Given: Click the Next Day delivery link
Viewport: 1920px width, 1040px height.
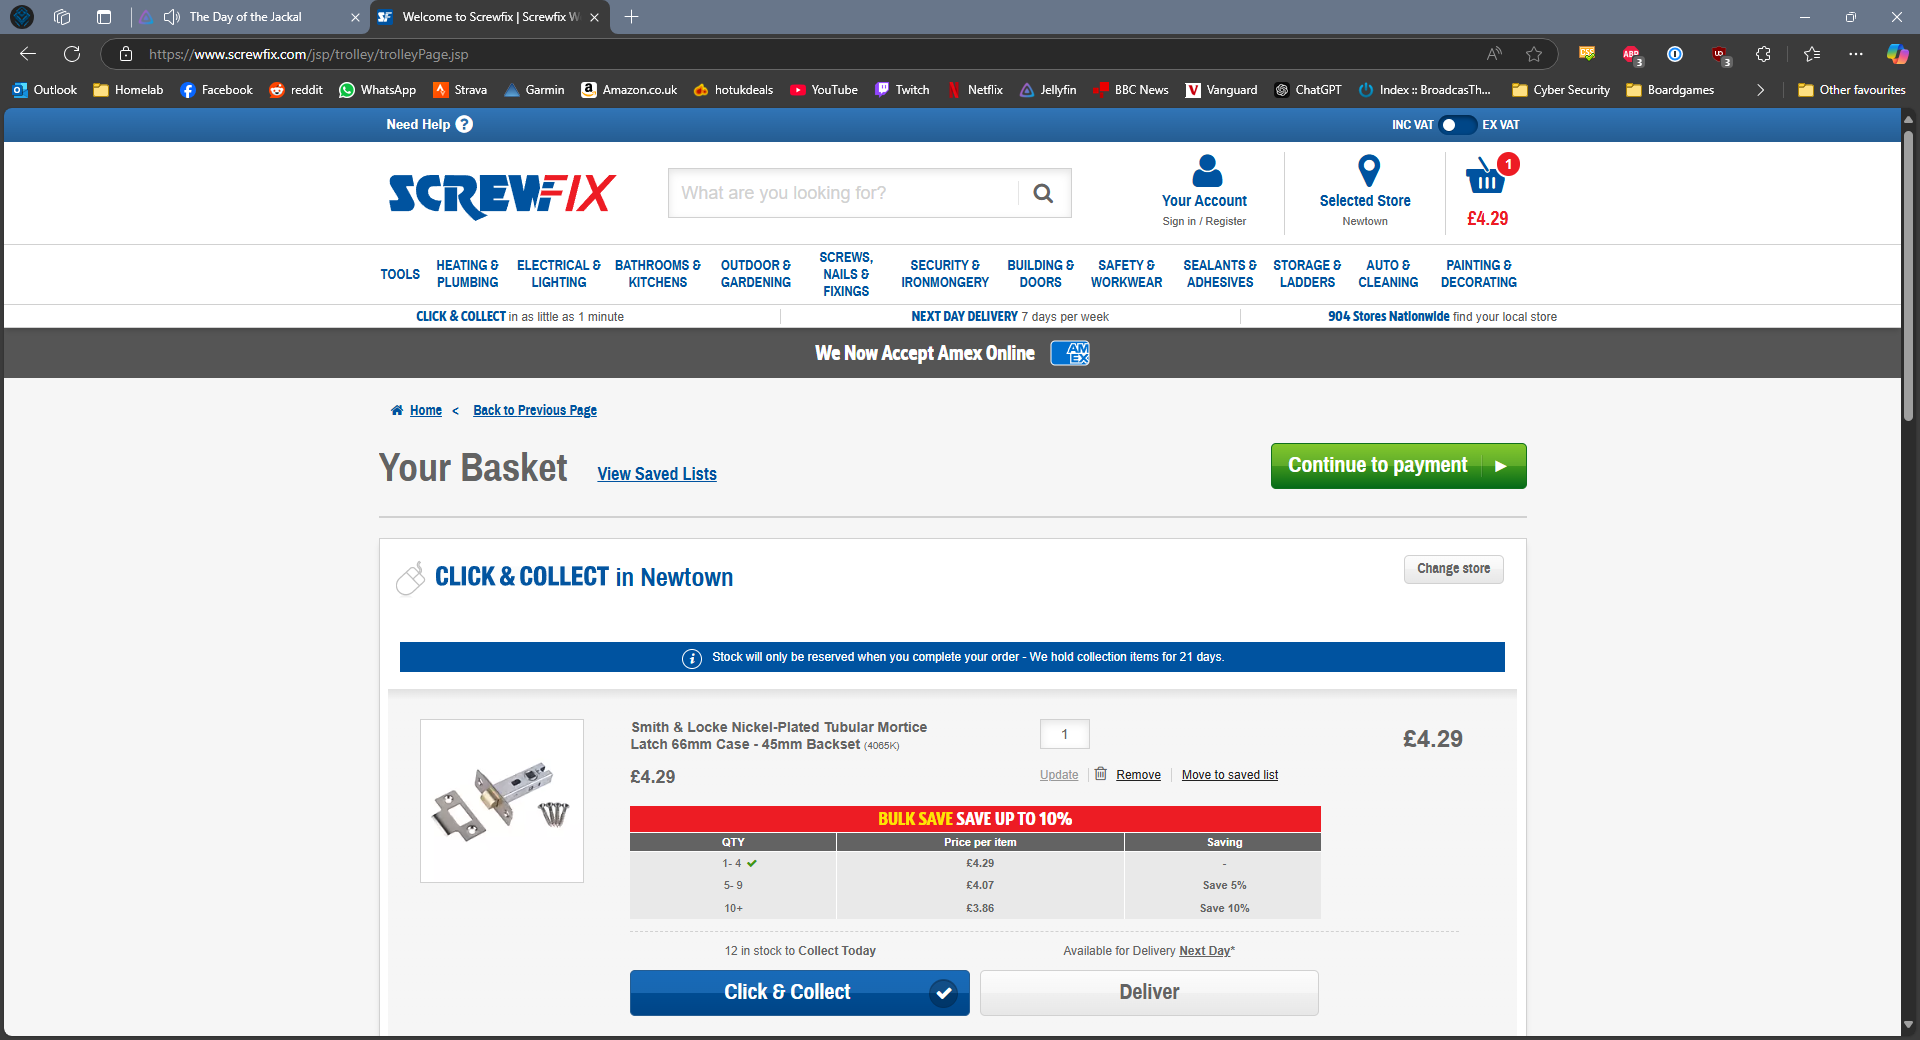Looking at the screenshot, I should [1205, 951].
